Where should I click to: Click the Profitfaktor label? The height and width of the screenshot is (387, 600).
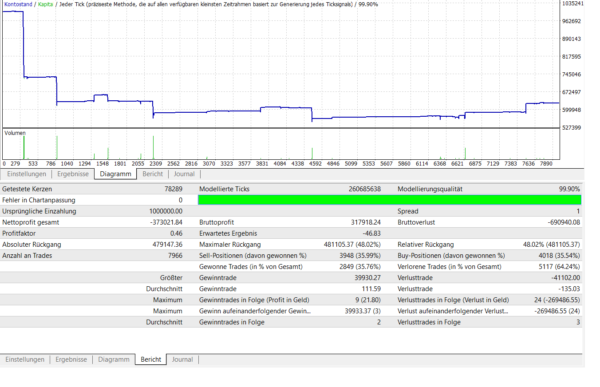19,233
